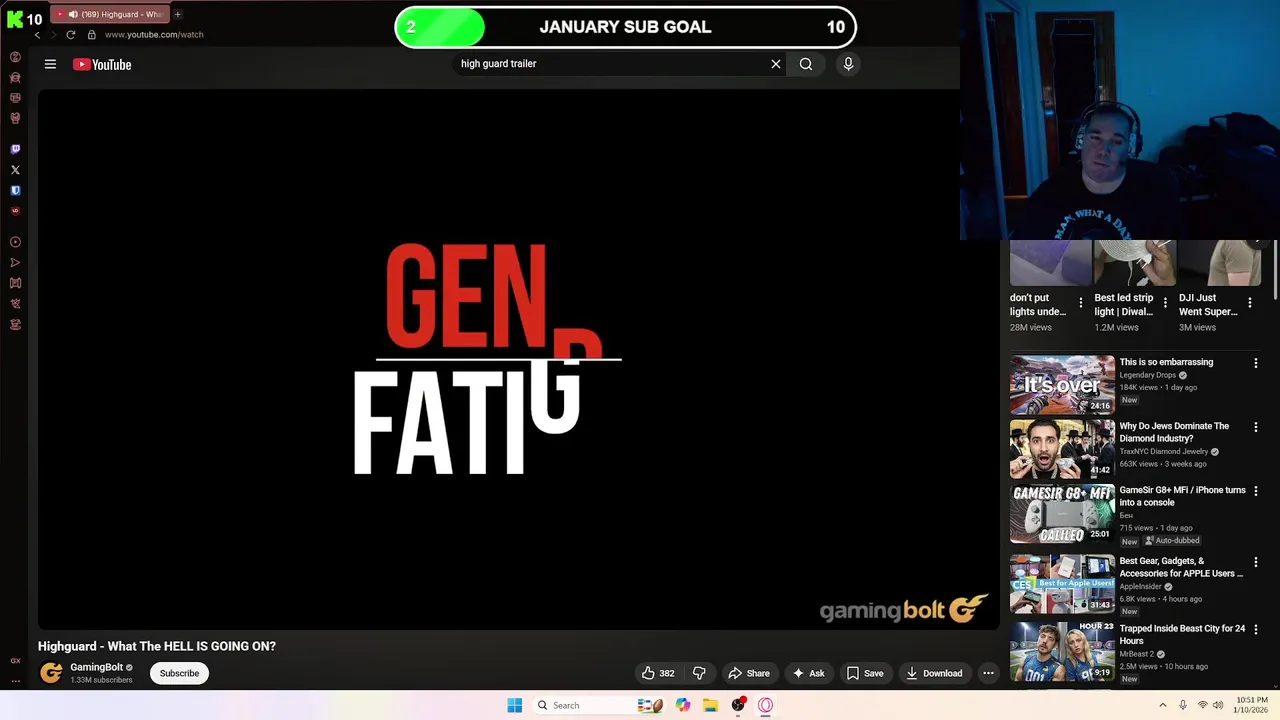Open options for 'Best led strip light' short
The image size is (1280, 720).
[x=1165, y=303]
